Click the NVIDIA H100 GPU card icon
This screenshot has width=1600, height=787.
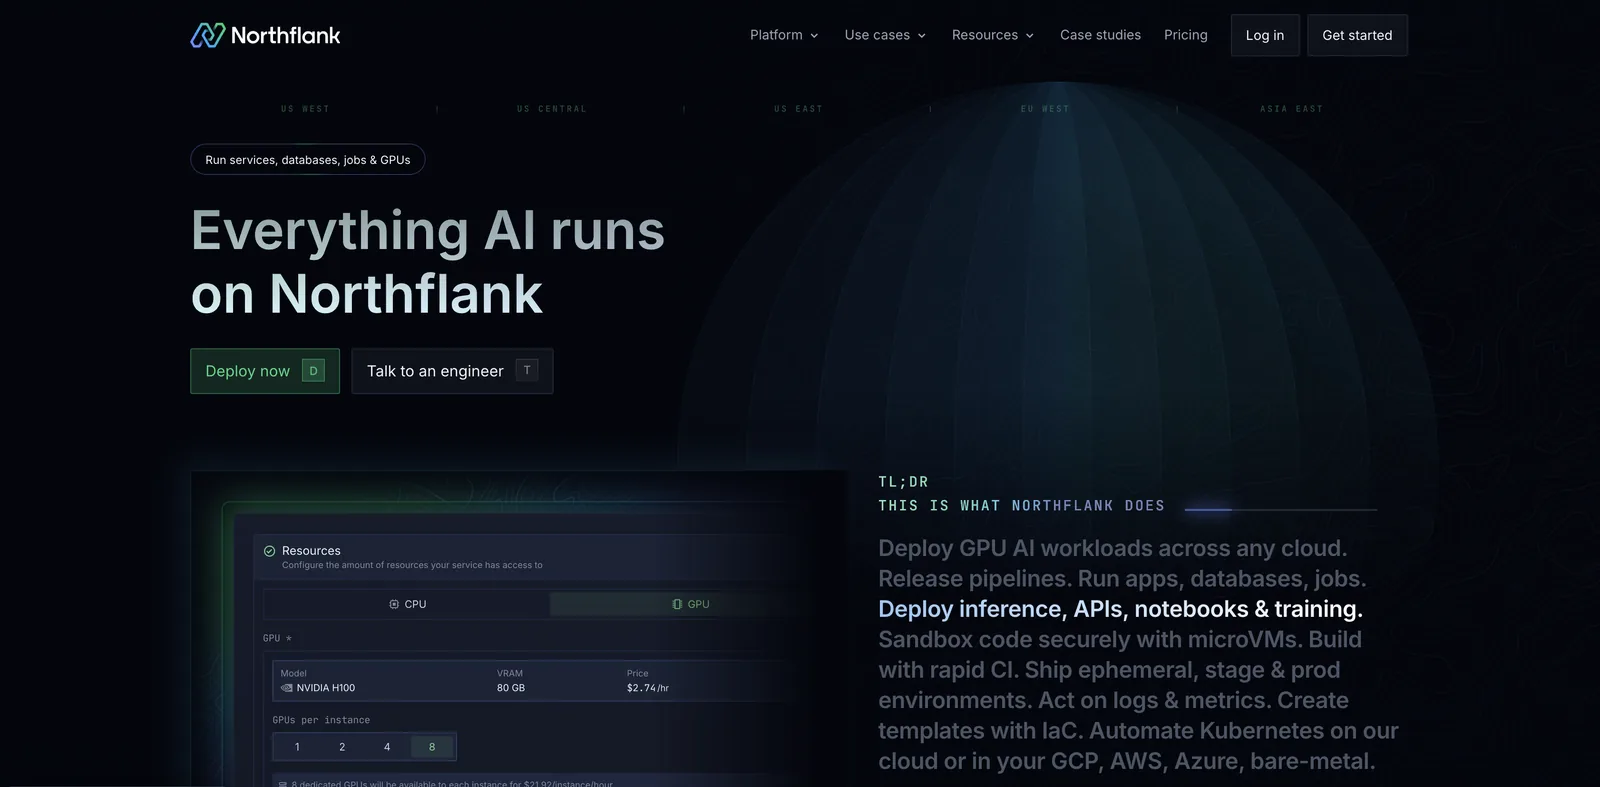287,688
